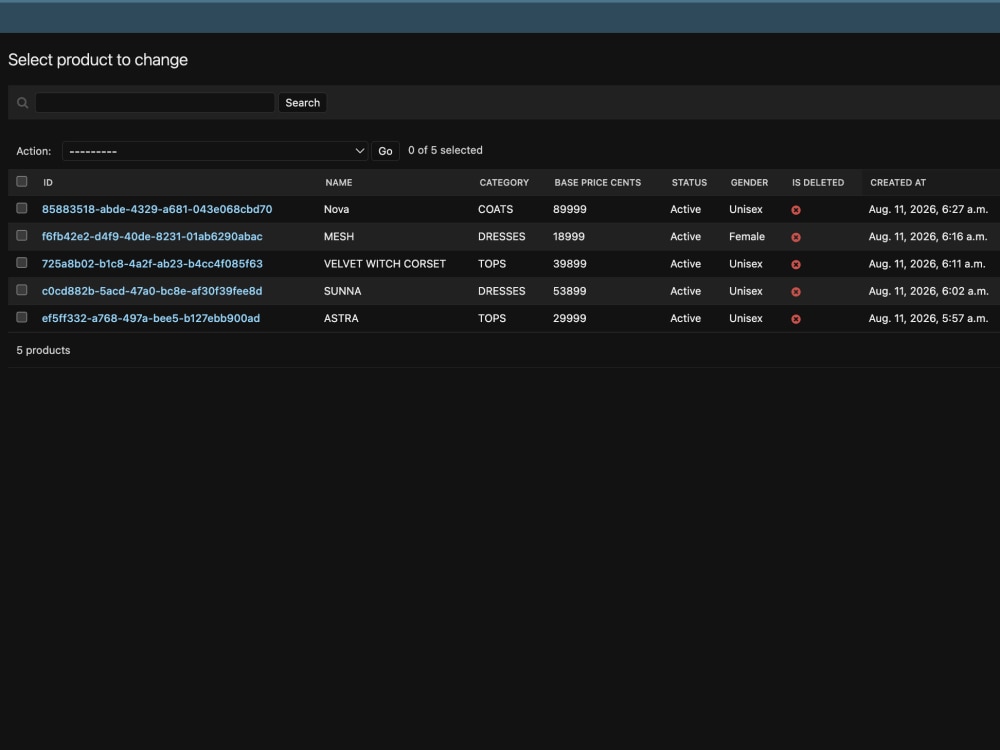Sort by the CREATED AT column header

click(x=898, y=182)
